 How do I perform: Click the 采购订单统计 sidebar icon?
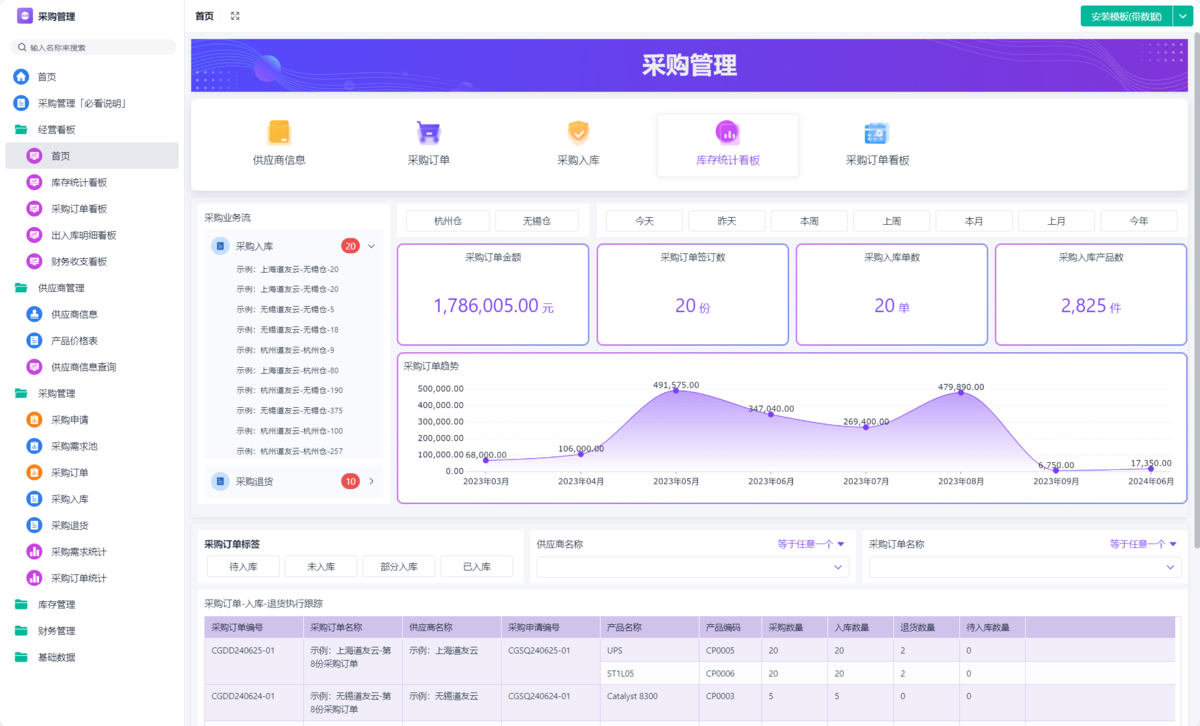34,578
